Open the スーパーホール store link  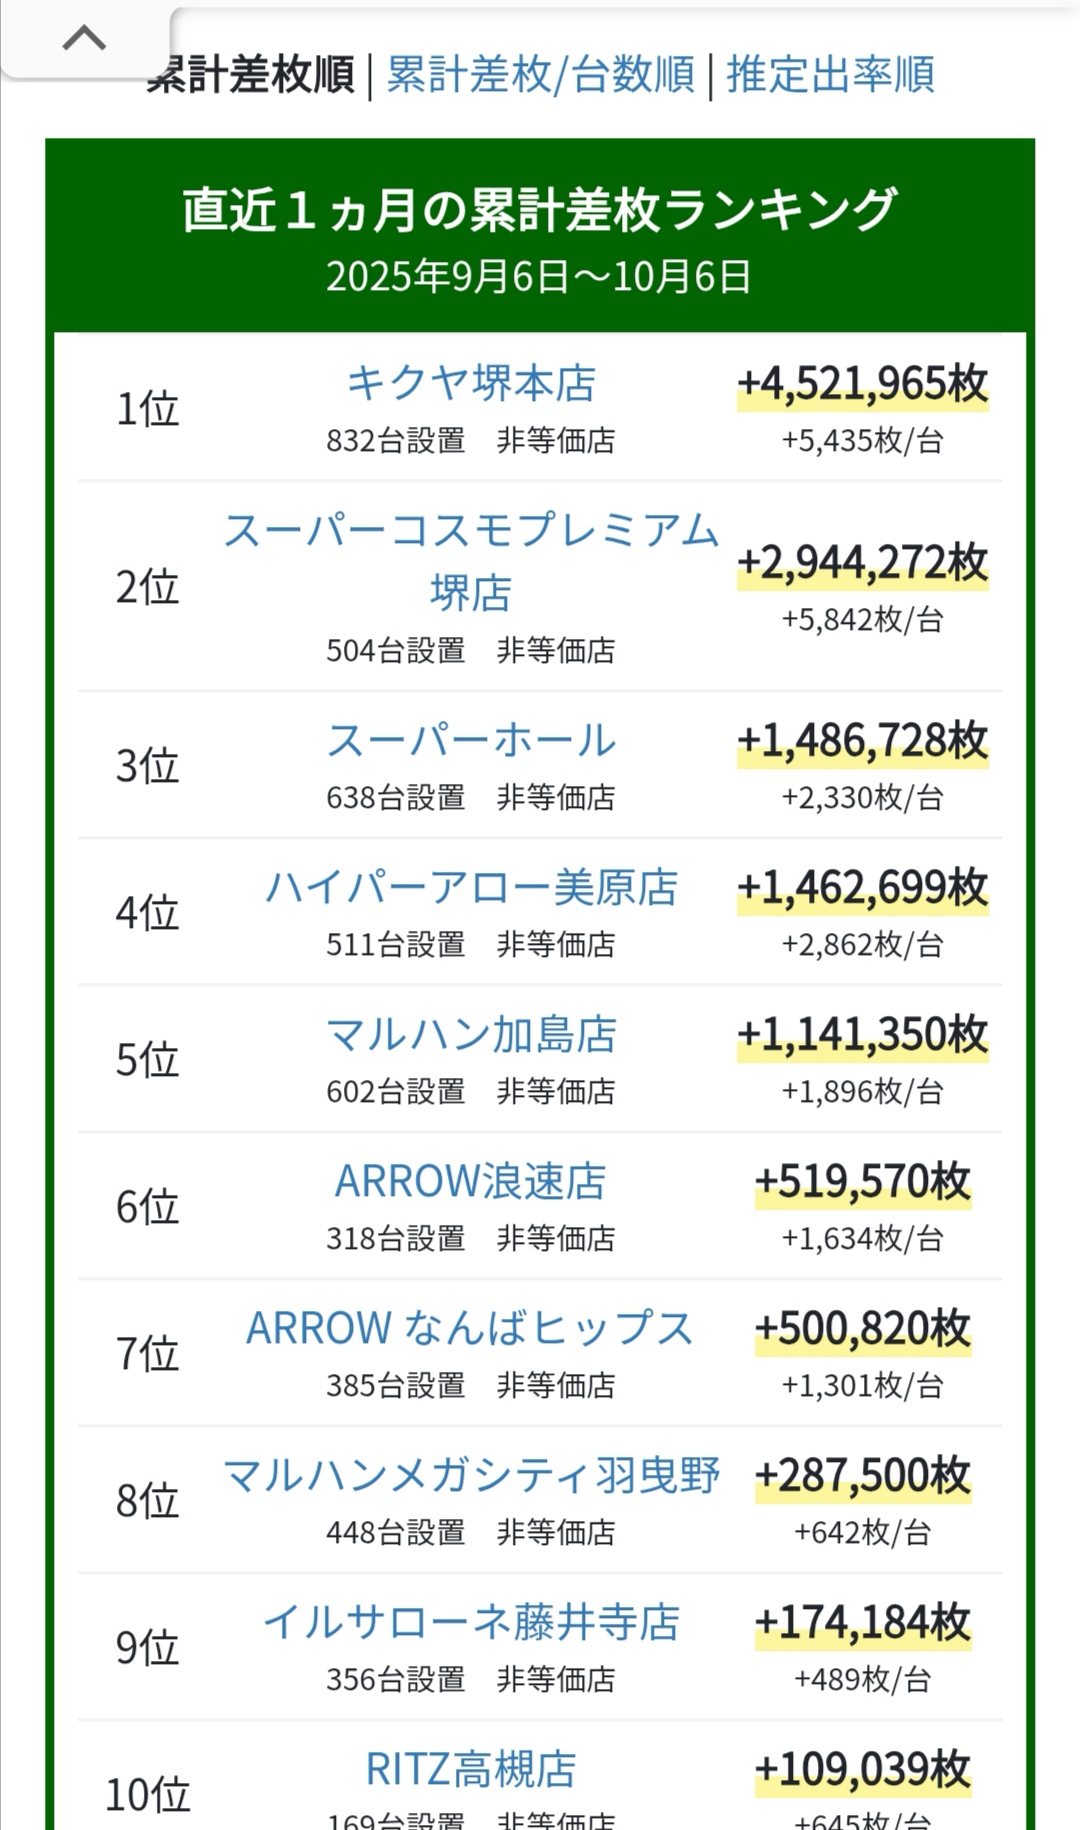(x=471, y=741)
